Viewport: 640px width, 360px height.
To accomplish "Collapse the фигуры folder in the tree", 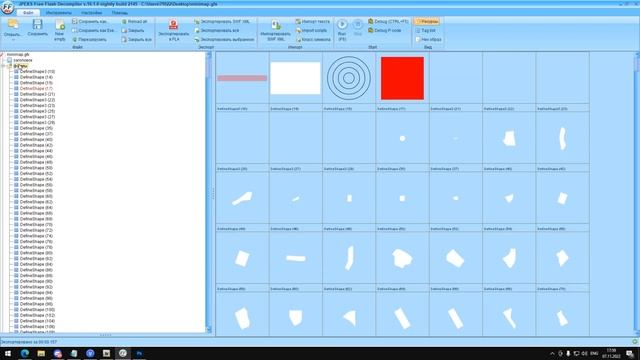I will click(4, 66).
